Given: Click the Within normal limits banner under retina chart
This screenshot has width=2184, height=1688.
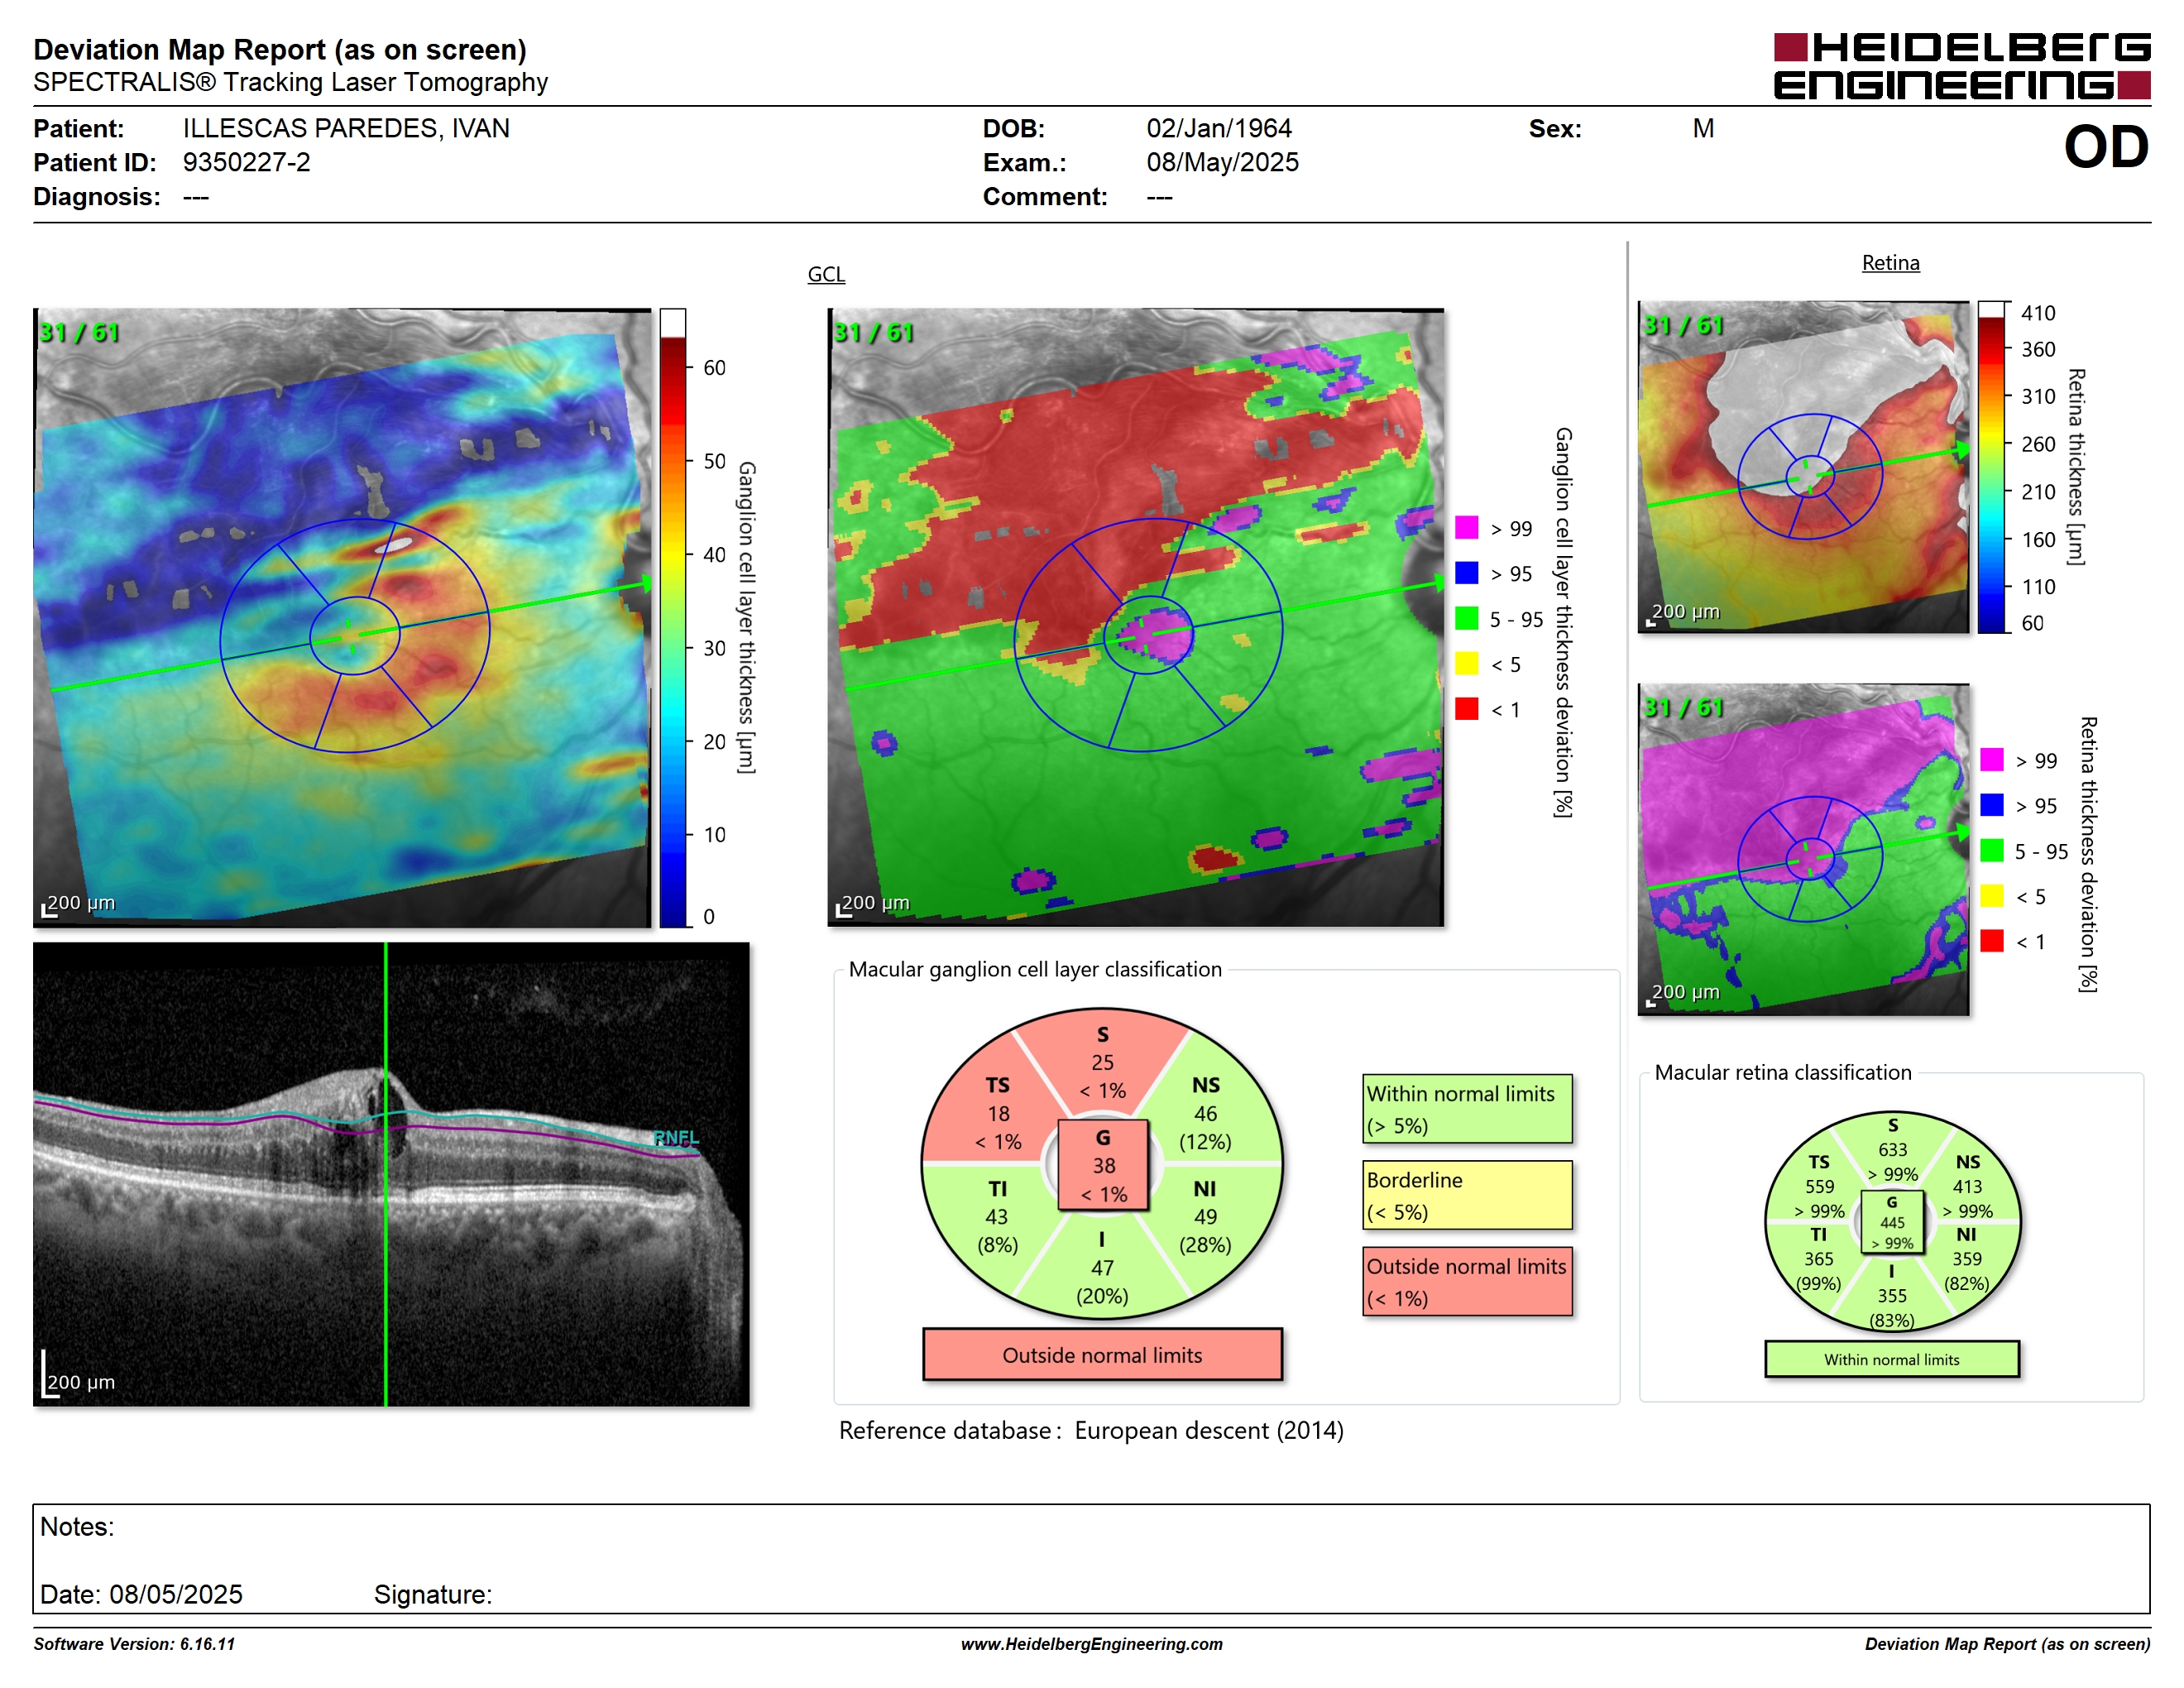Looking at the screenshot, I should tap(1892, 1360).
